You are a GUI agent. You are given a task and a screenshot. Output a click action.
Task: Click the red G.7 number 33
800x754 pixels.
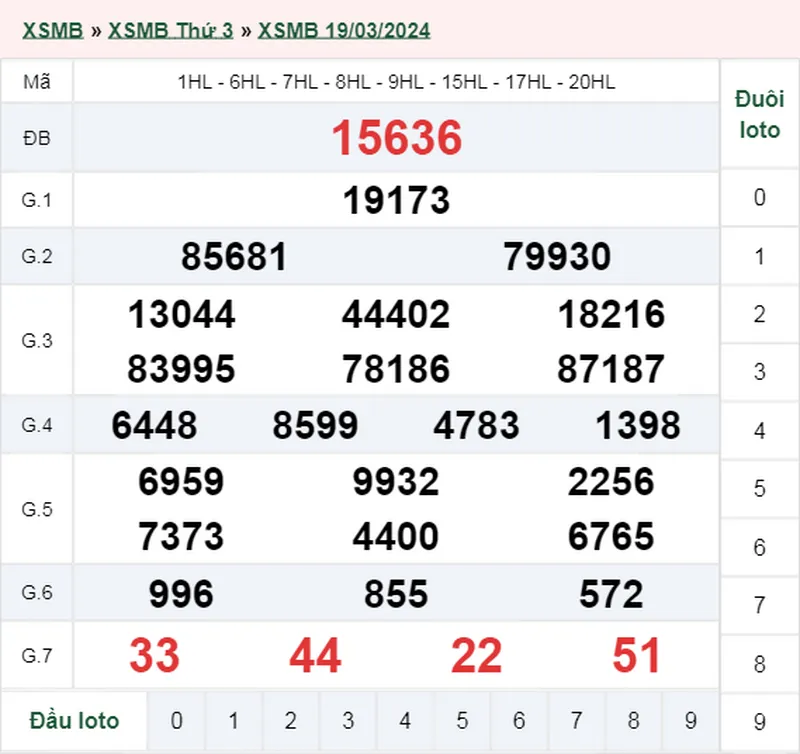click(x=154, y=656)
